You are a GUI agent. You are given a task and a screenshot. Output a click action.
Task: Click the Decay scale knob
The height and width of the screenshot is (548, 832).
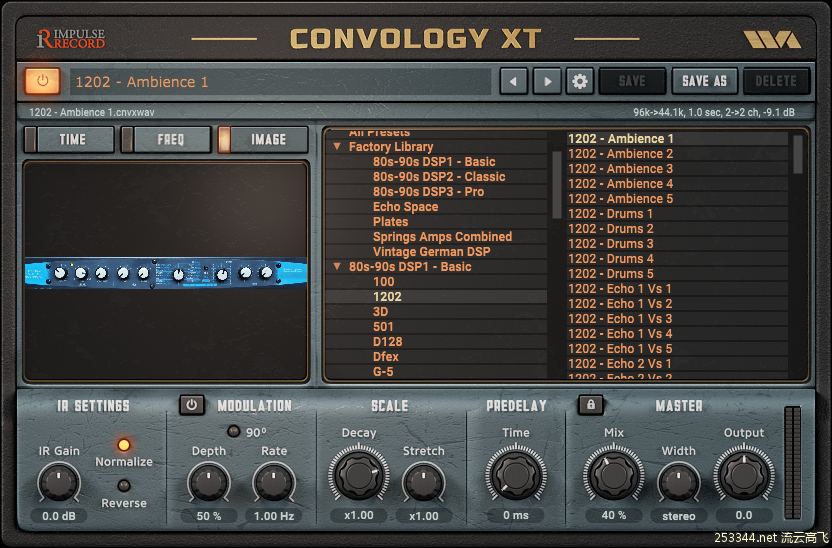[x=359, y=474]
